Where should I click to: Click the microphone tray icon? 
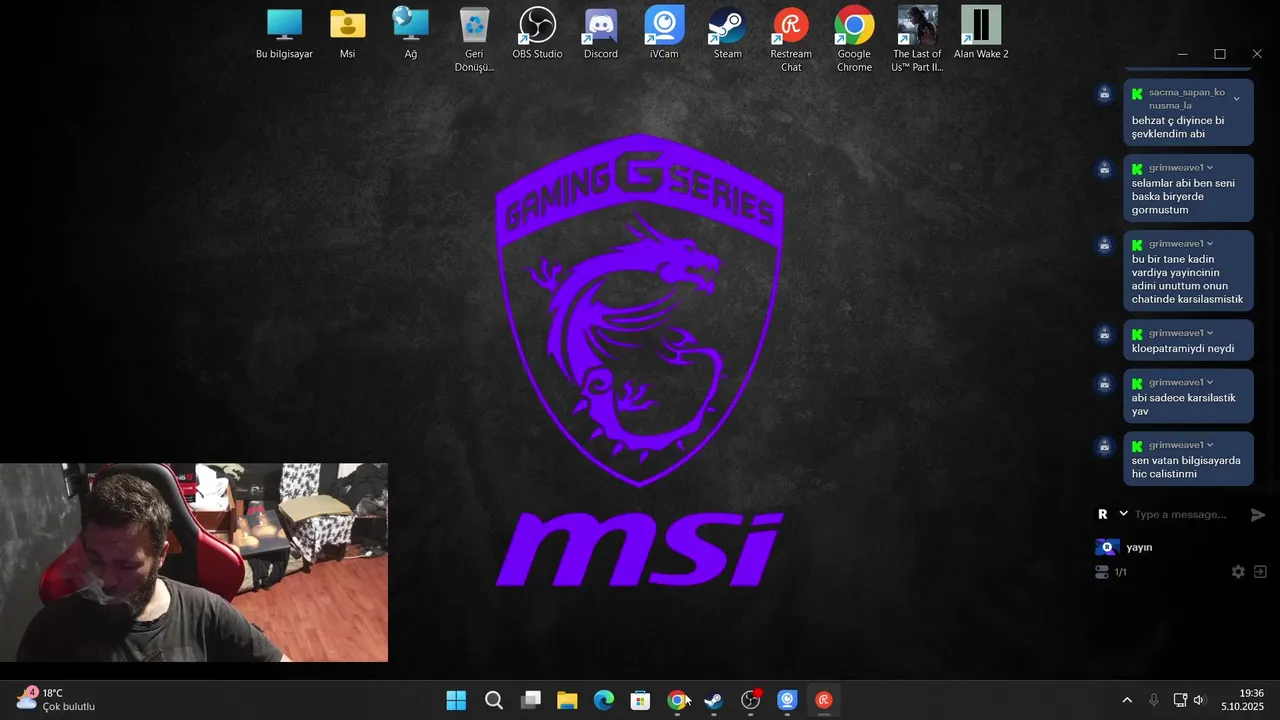pos(1153,700)
